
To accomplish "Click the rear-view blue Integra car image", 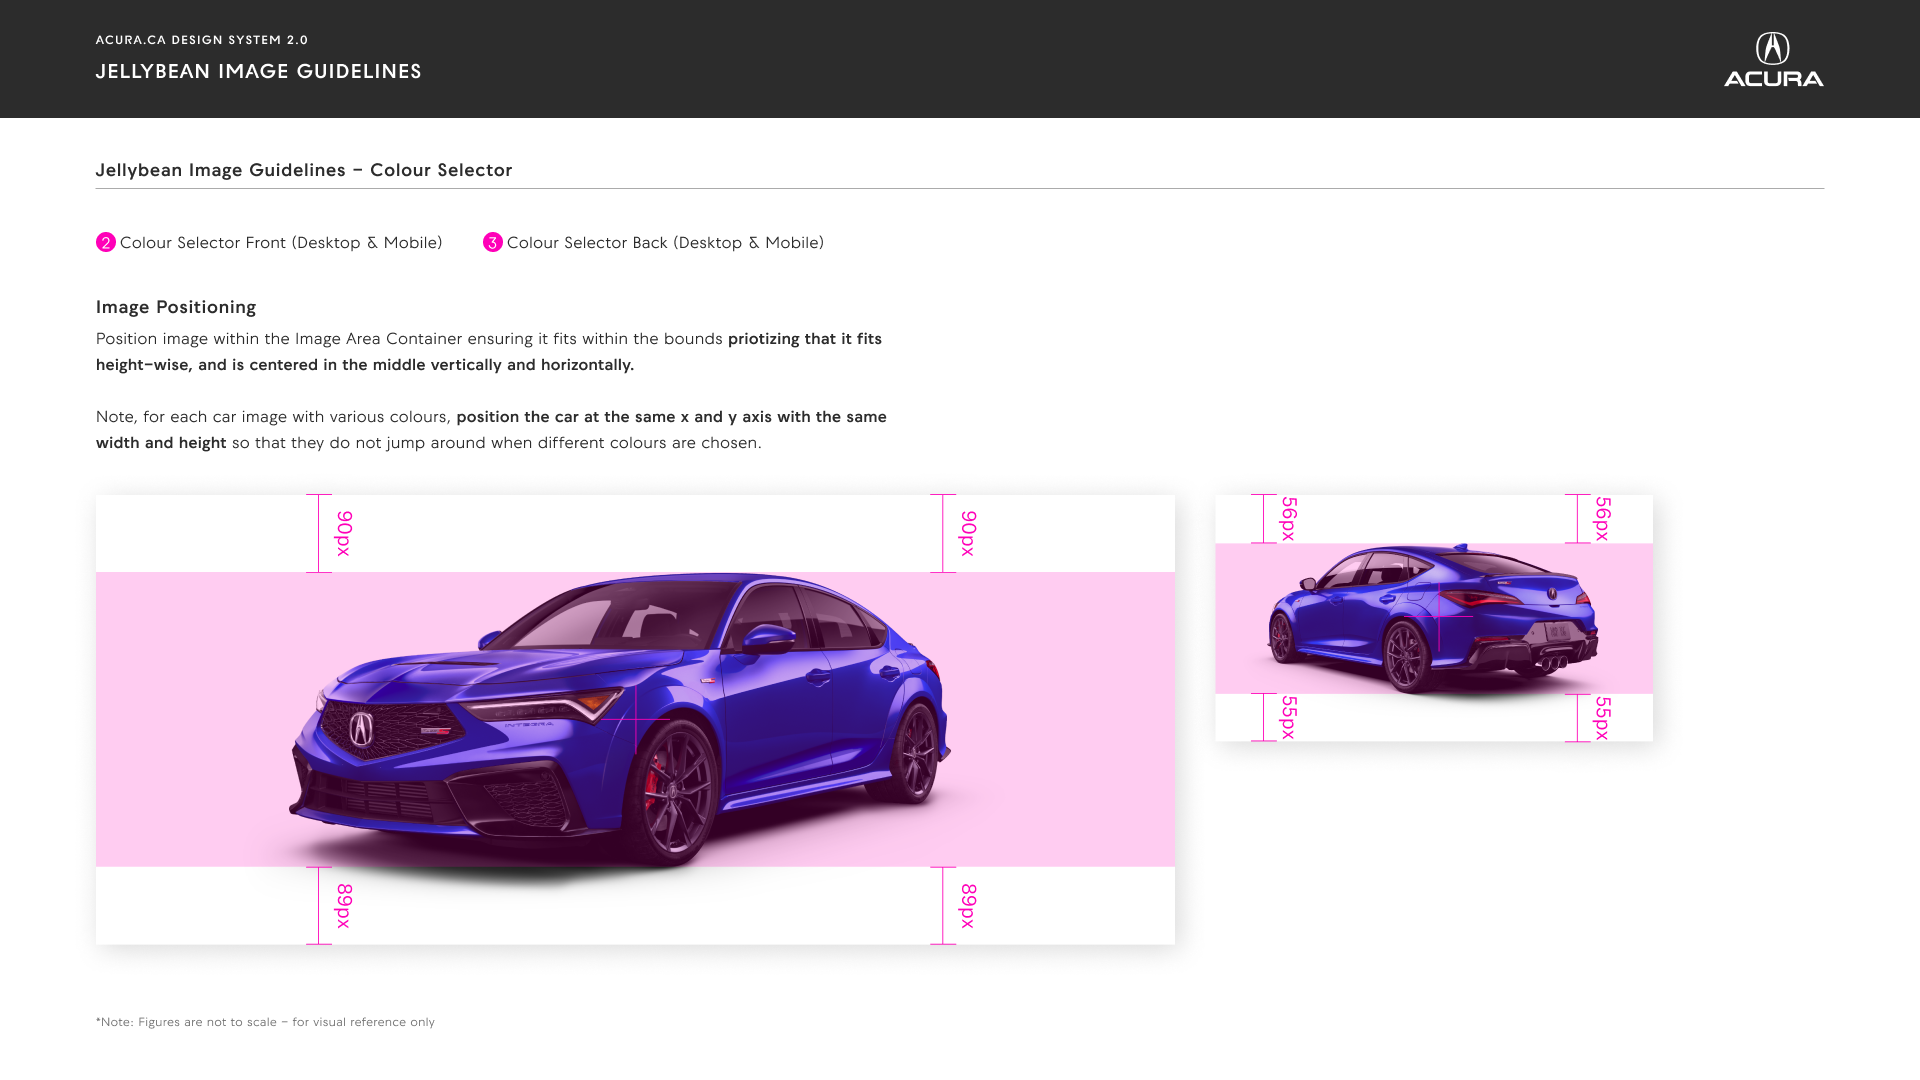I will 1433,618.
